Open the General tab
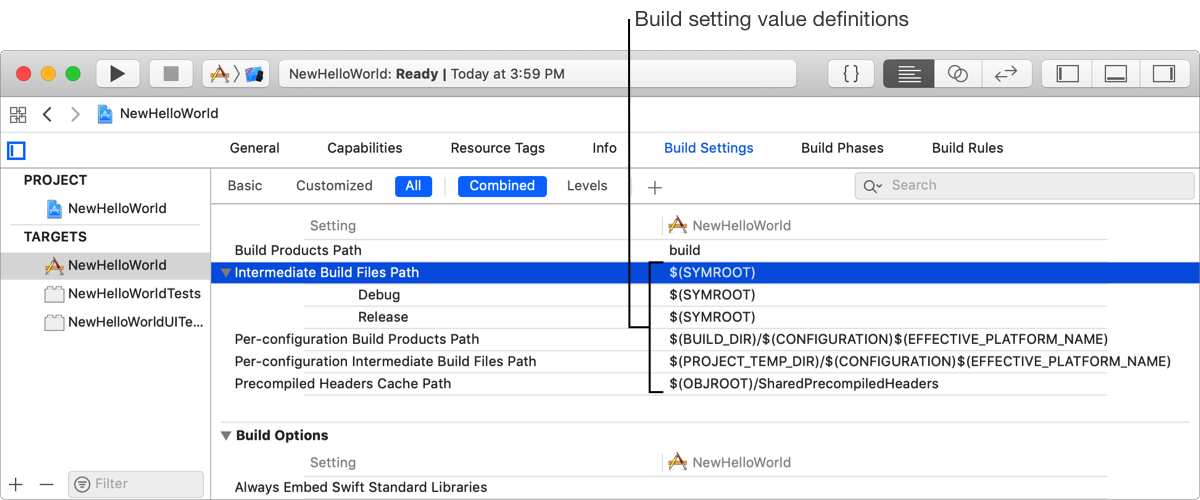This screenshot has height=500, width=1200. (x=255, y=148)
